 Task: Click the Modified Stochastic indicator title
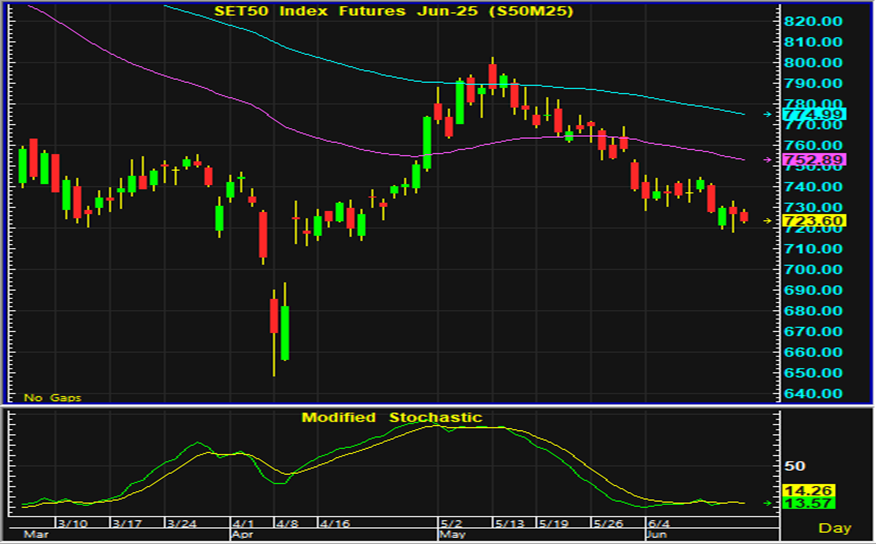coord(392,417)
